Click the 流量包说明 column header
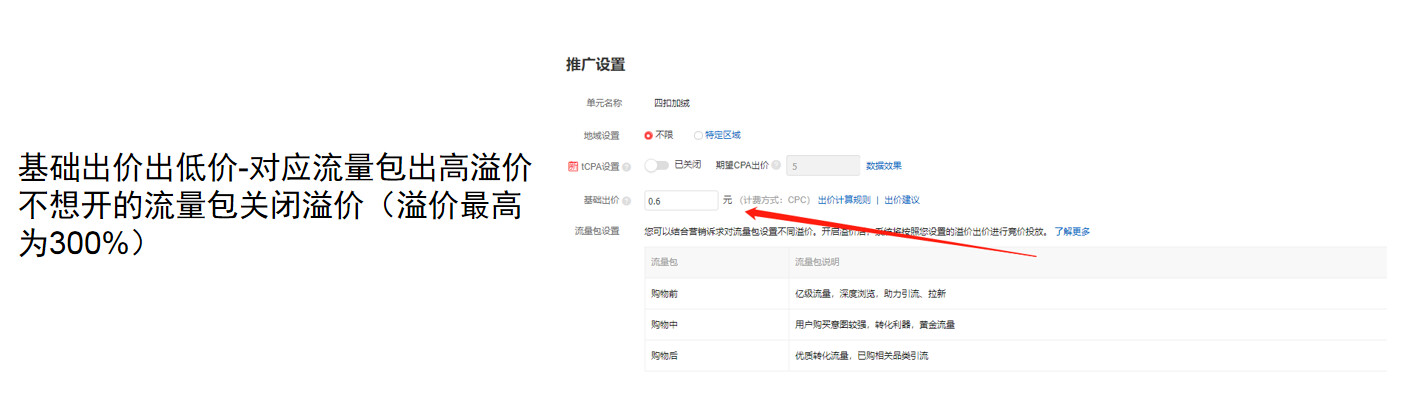The width and height of the screenshot is (1402, 413). coord(817,262)
